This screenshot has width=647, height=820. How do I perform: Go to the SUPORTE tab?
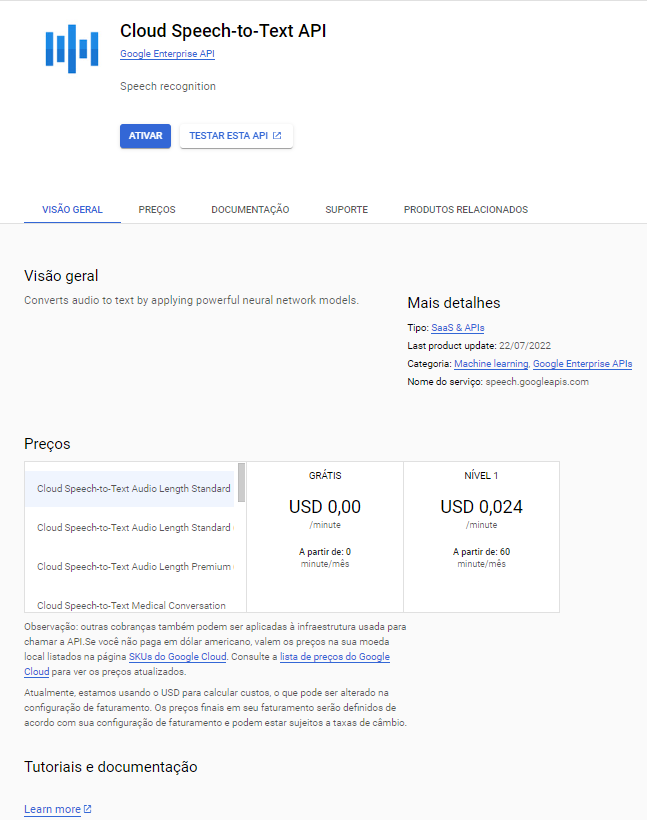[346, 210]
